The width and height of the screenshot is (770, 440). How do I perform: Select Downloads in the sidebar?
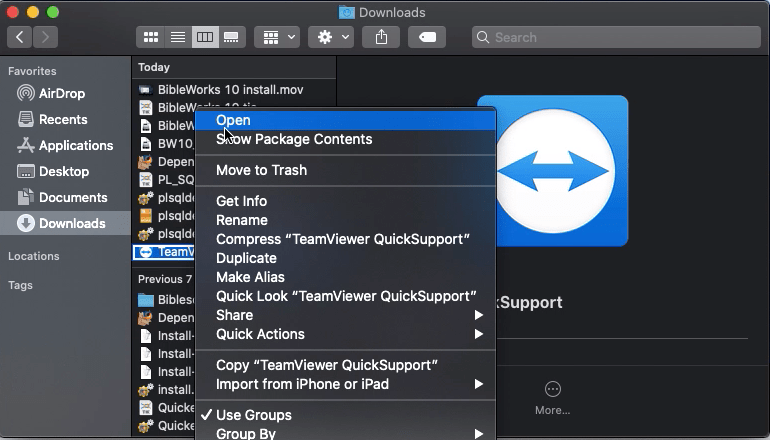[65, 223]
